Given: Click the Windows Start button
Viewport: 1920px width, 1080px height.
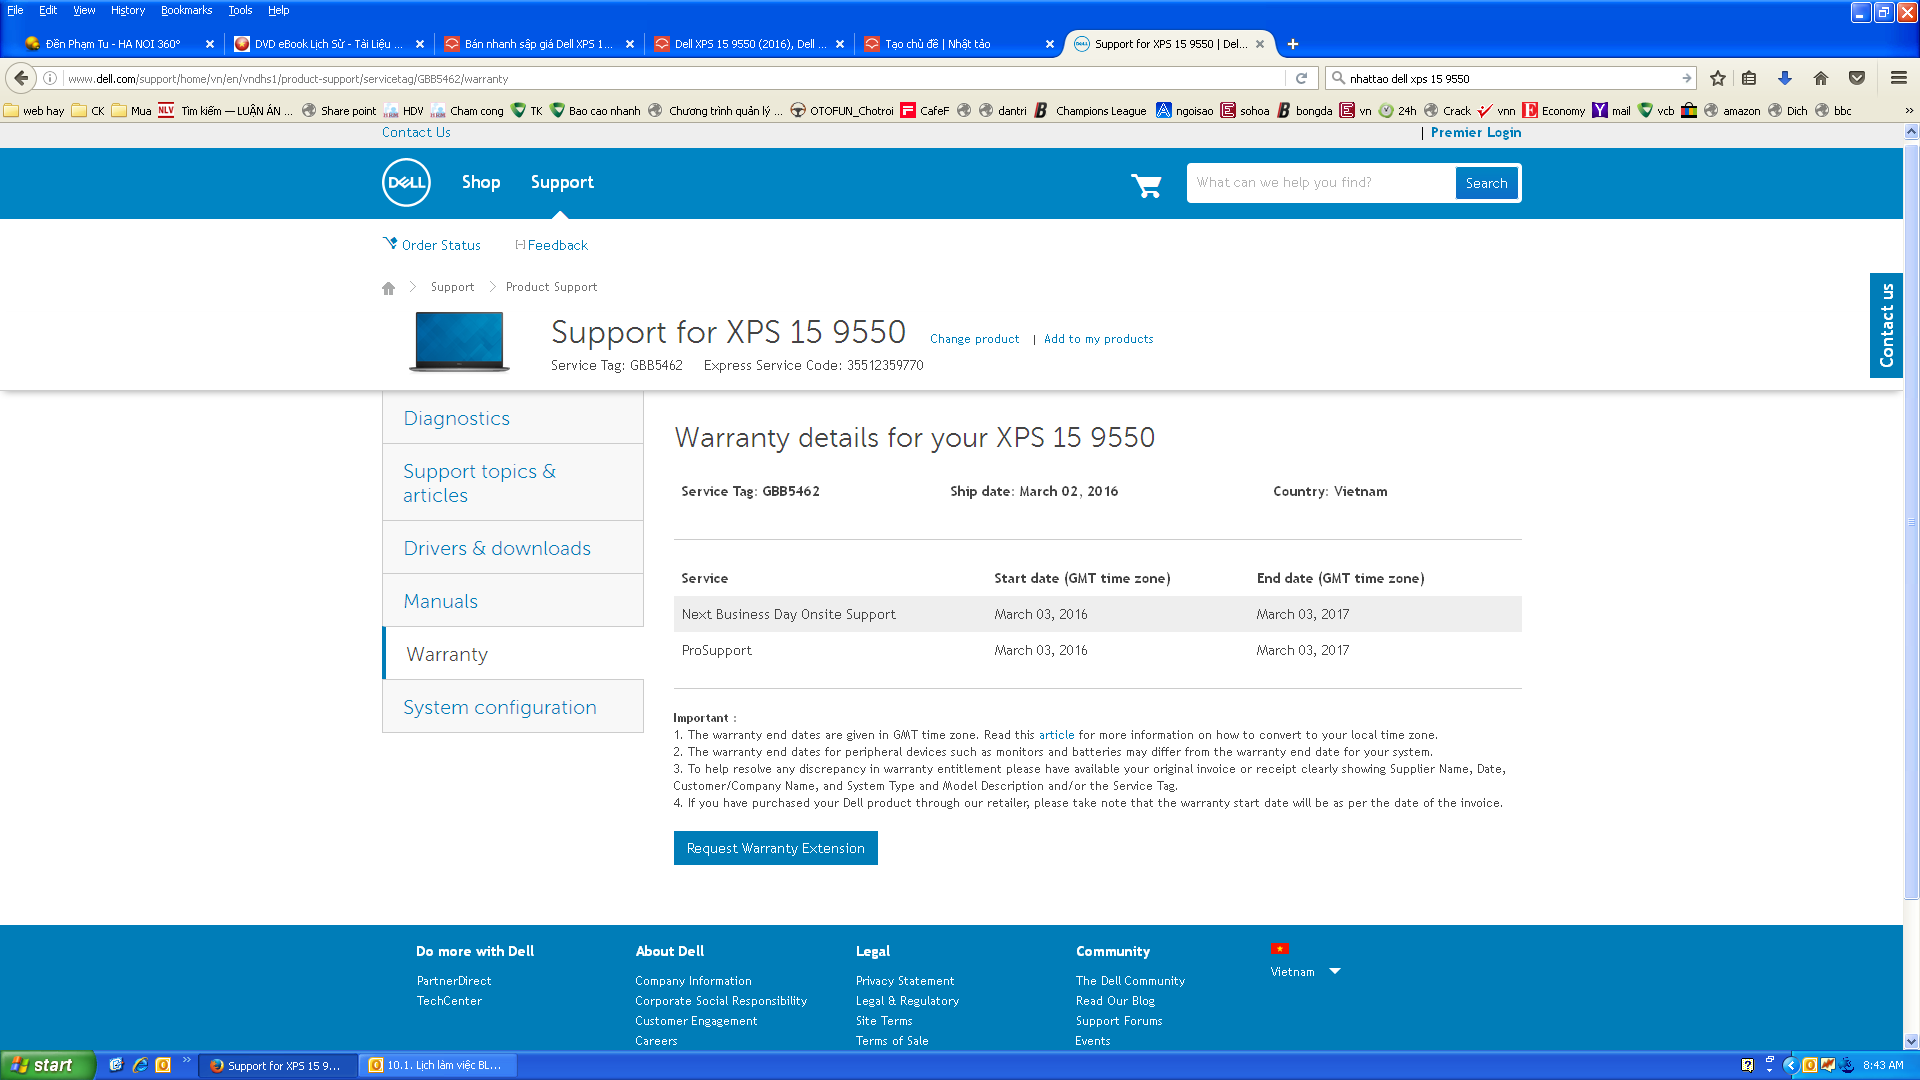Looking at the screenshot, I should pyautogui.click(x=48, y=1065).
